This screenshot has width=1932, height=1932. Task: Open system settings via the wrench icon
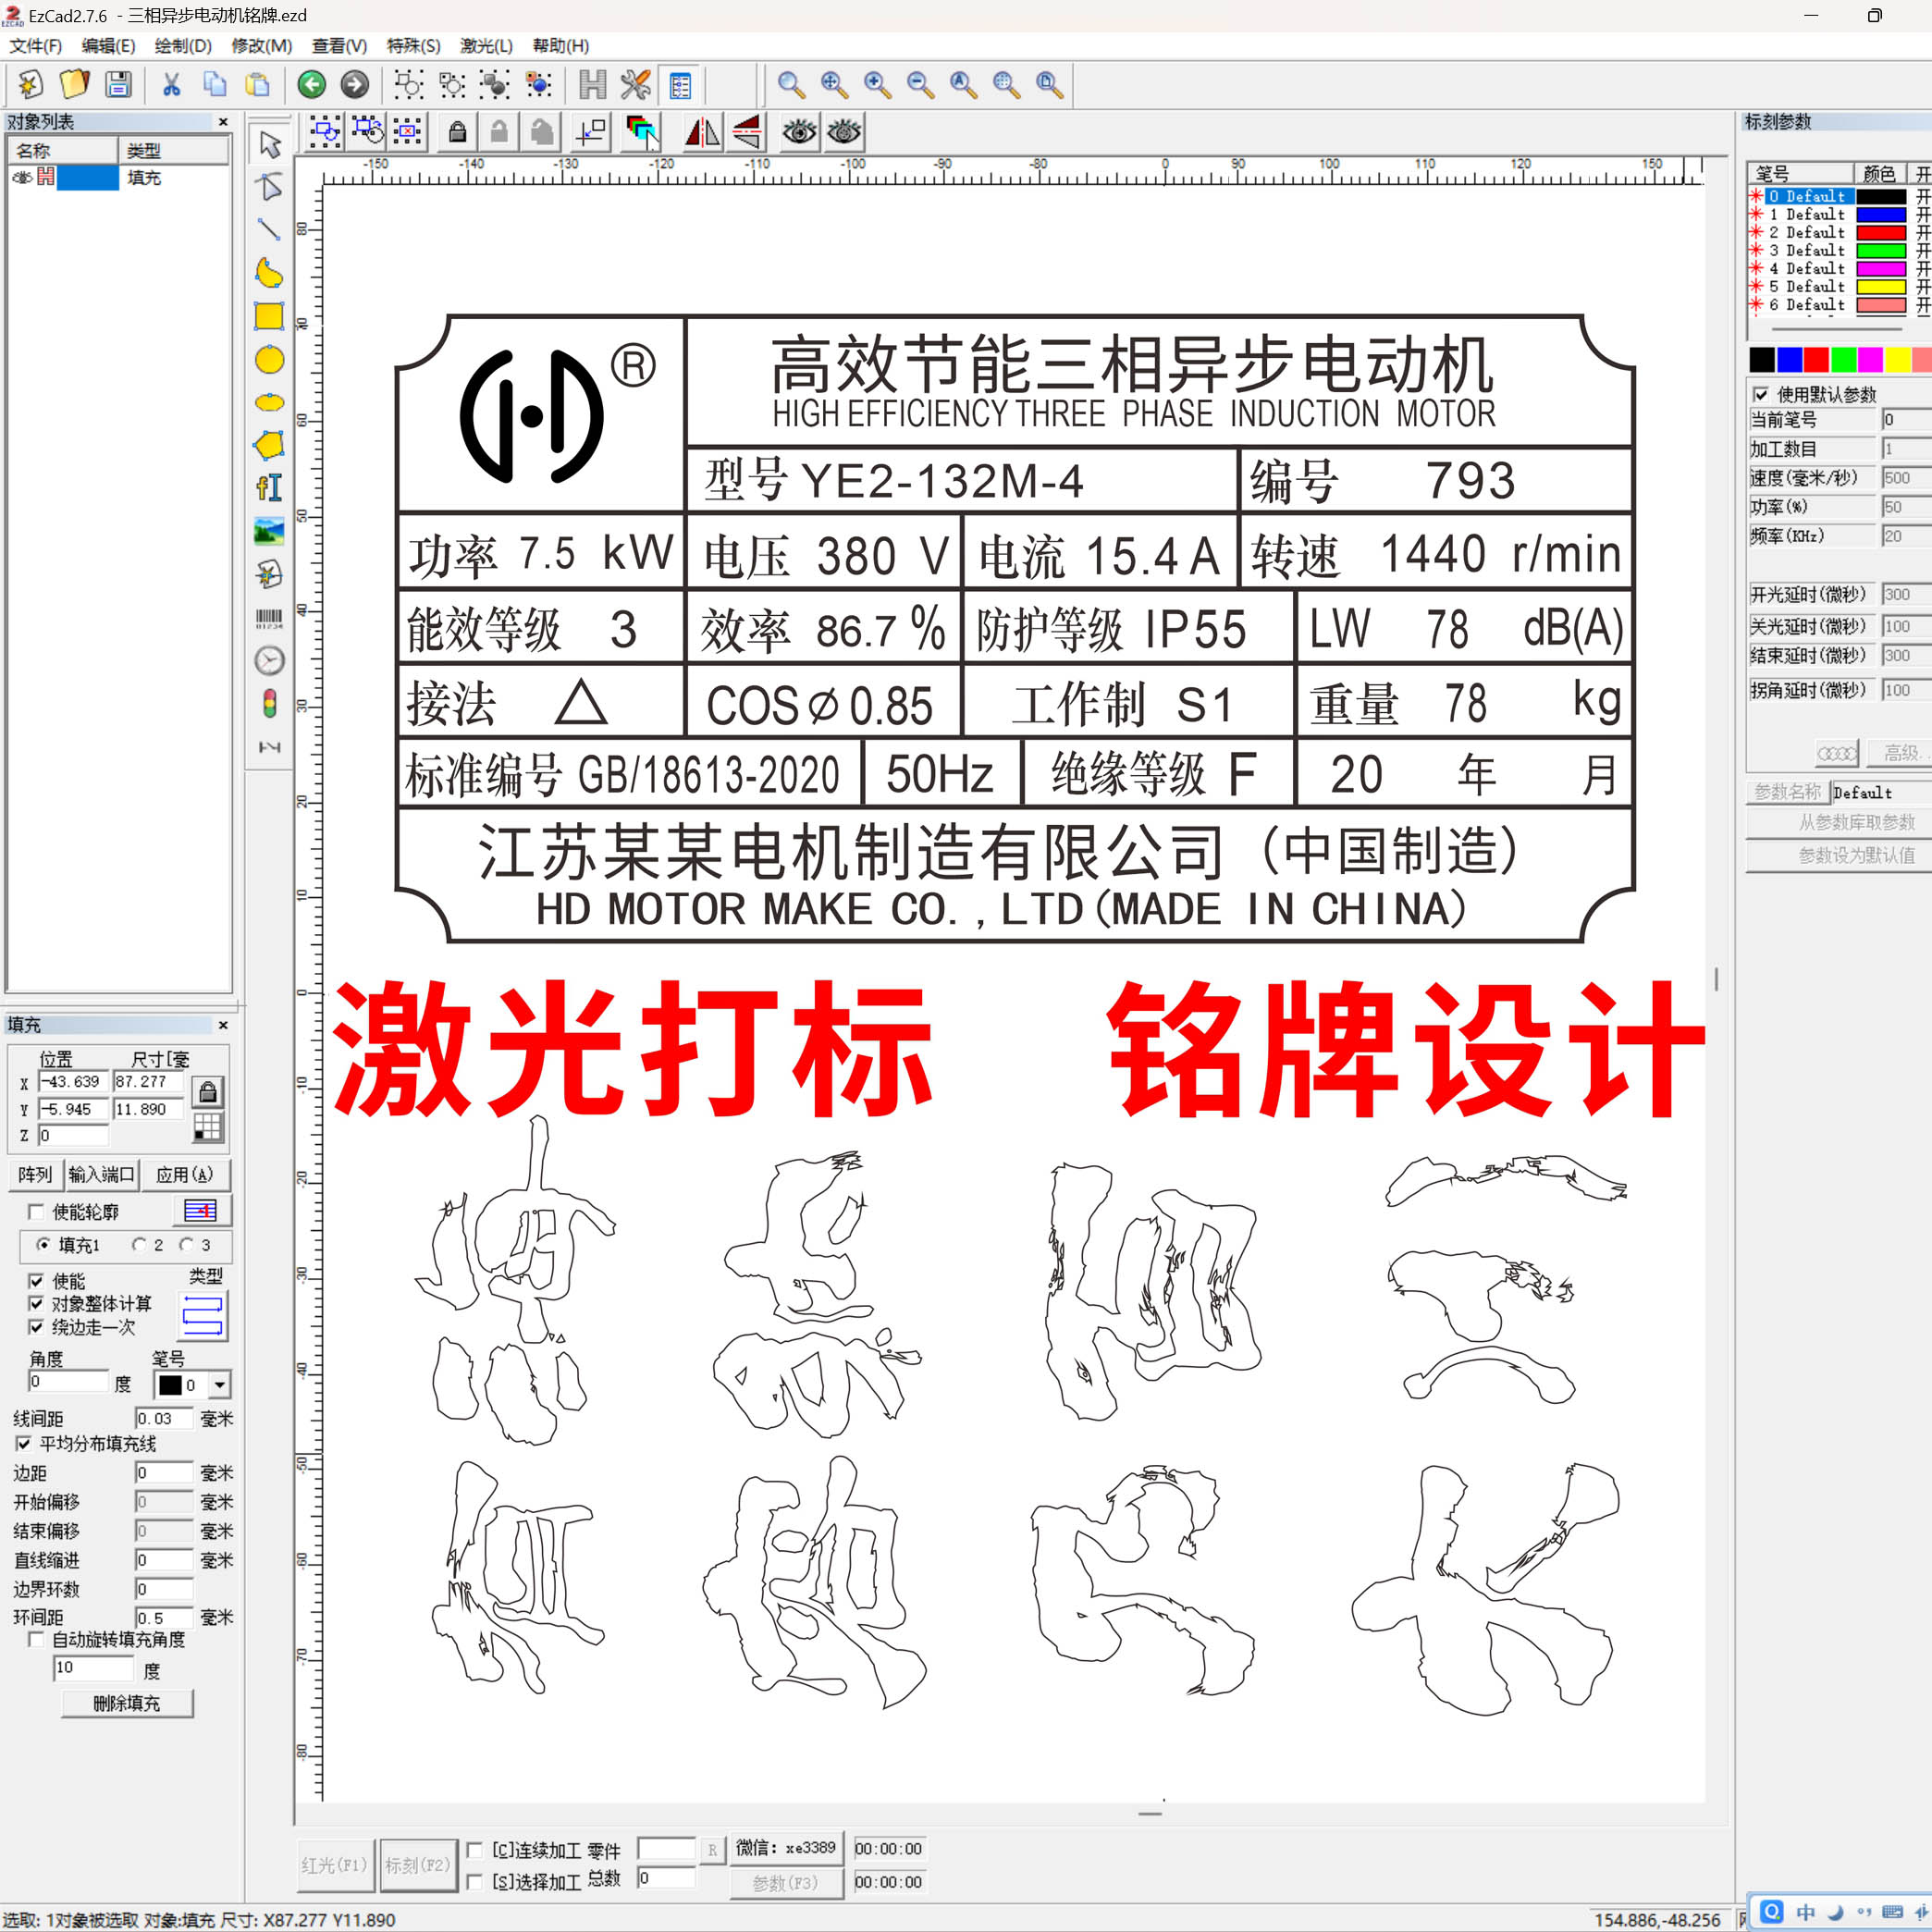634,85
